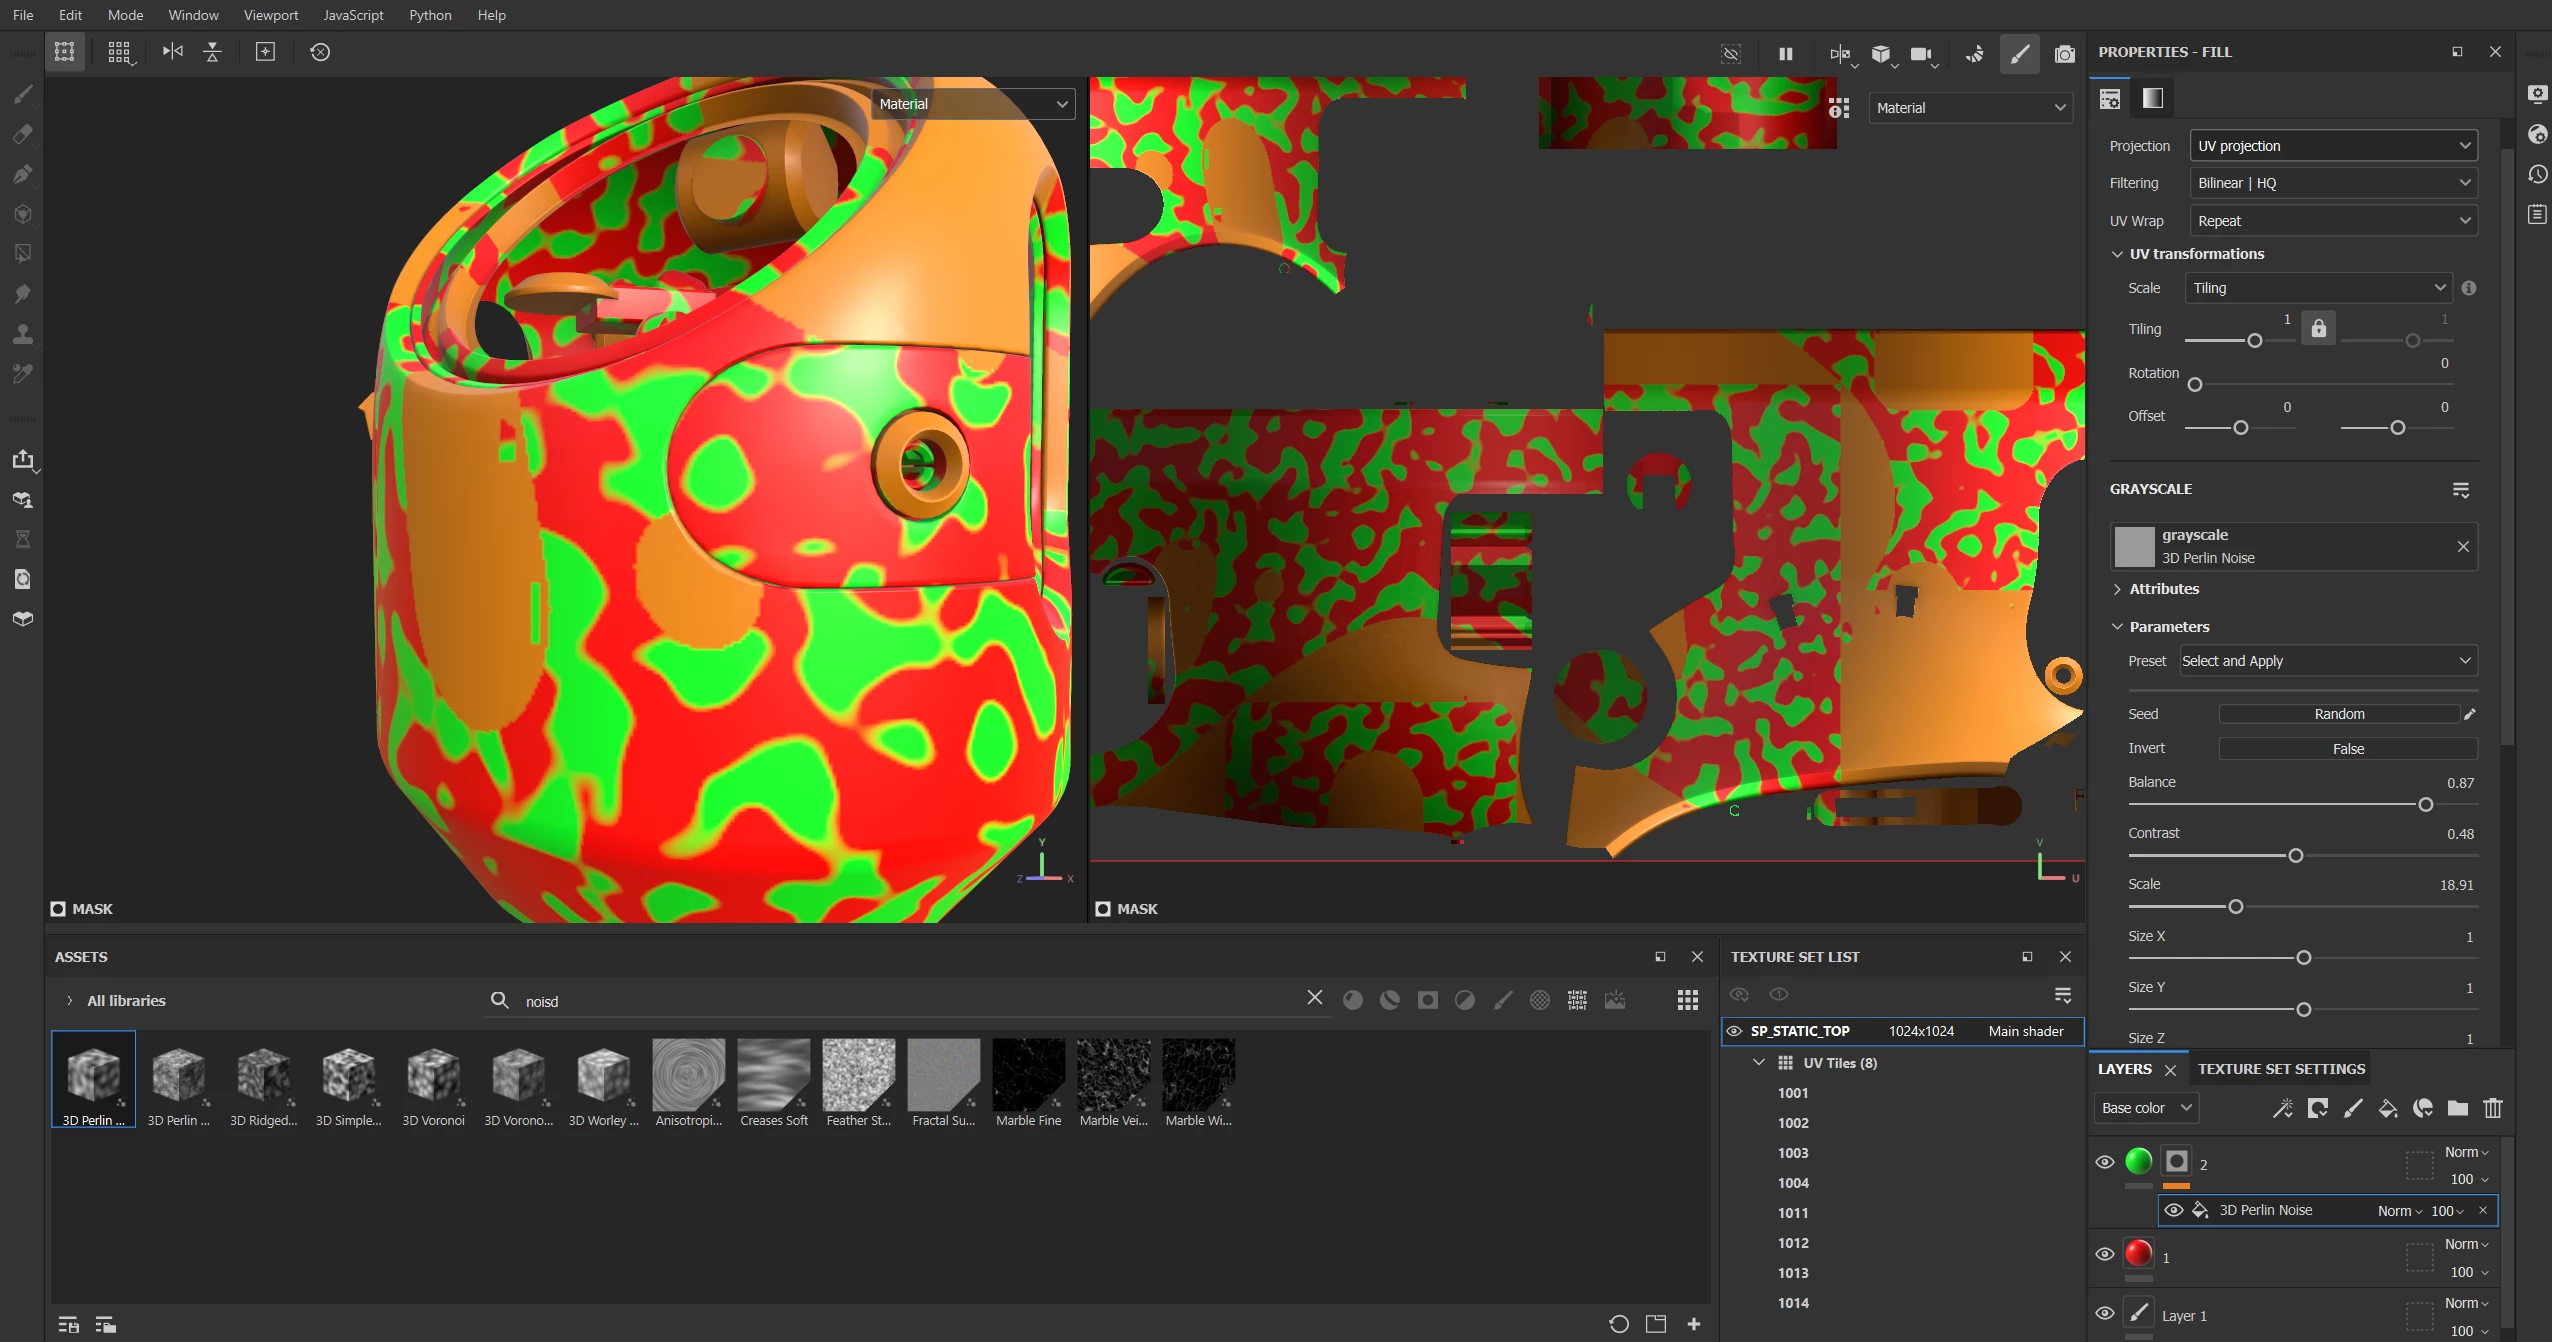Add a fill layer using the bucket icon
2552x1342 pixels.
pyautogui.click(x=2388, y=1108)
